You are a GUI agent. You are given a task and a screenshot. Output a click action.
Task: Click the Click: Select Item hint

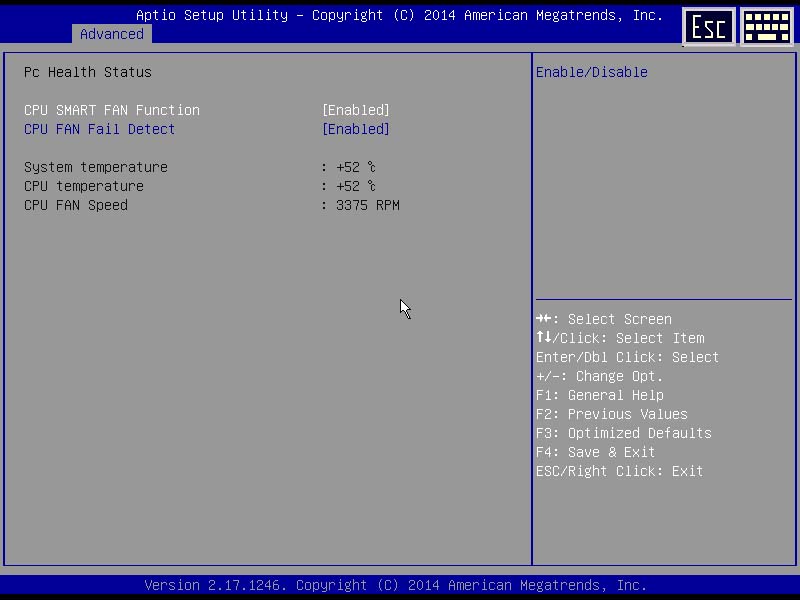[620, 338]
